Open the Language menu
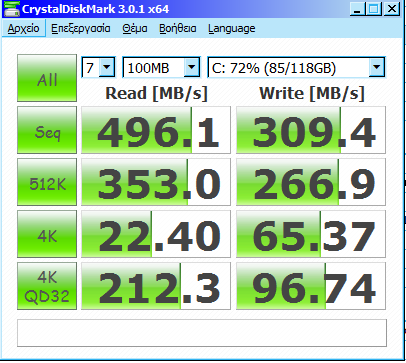The height and width of the screenshot is (363, 406). 232,28
